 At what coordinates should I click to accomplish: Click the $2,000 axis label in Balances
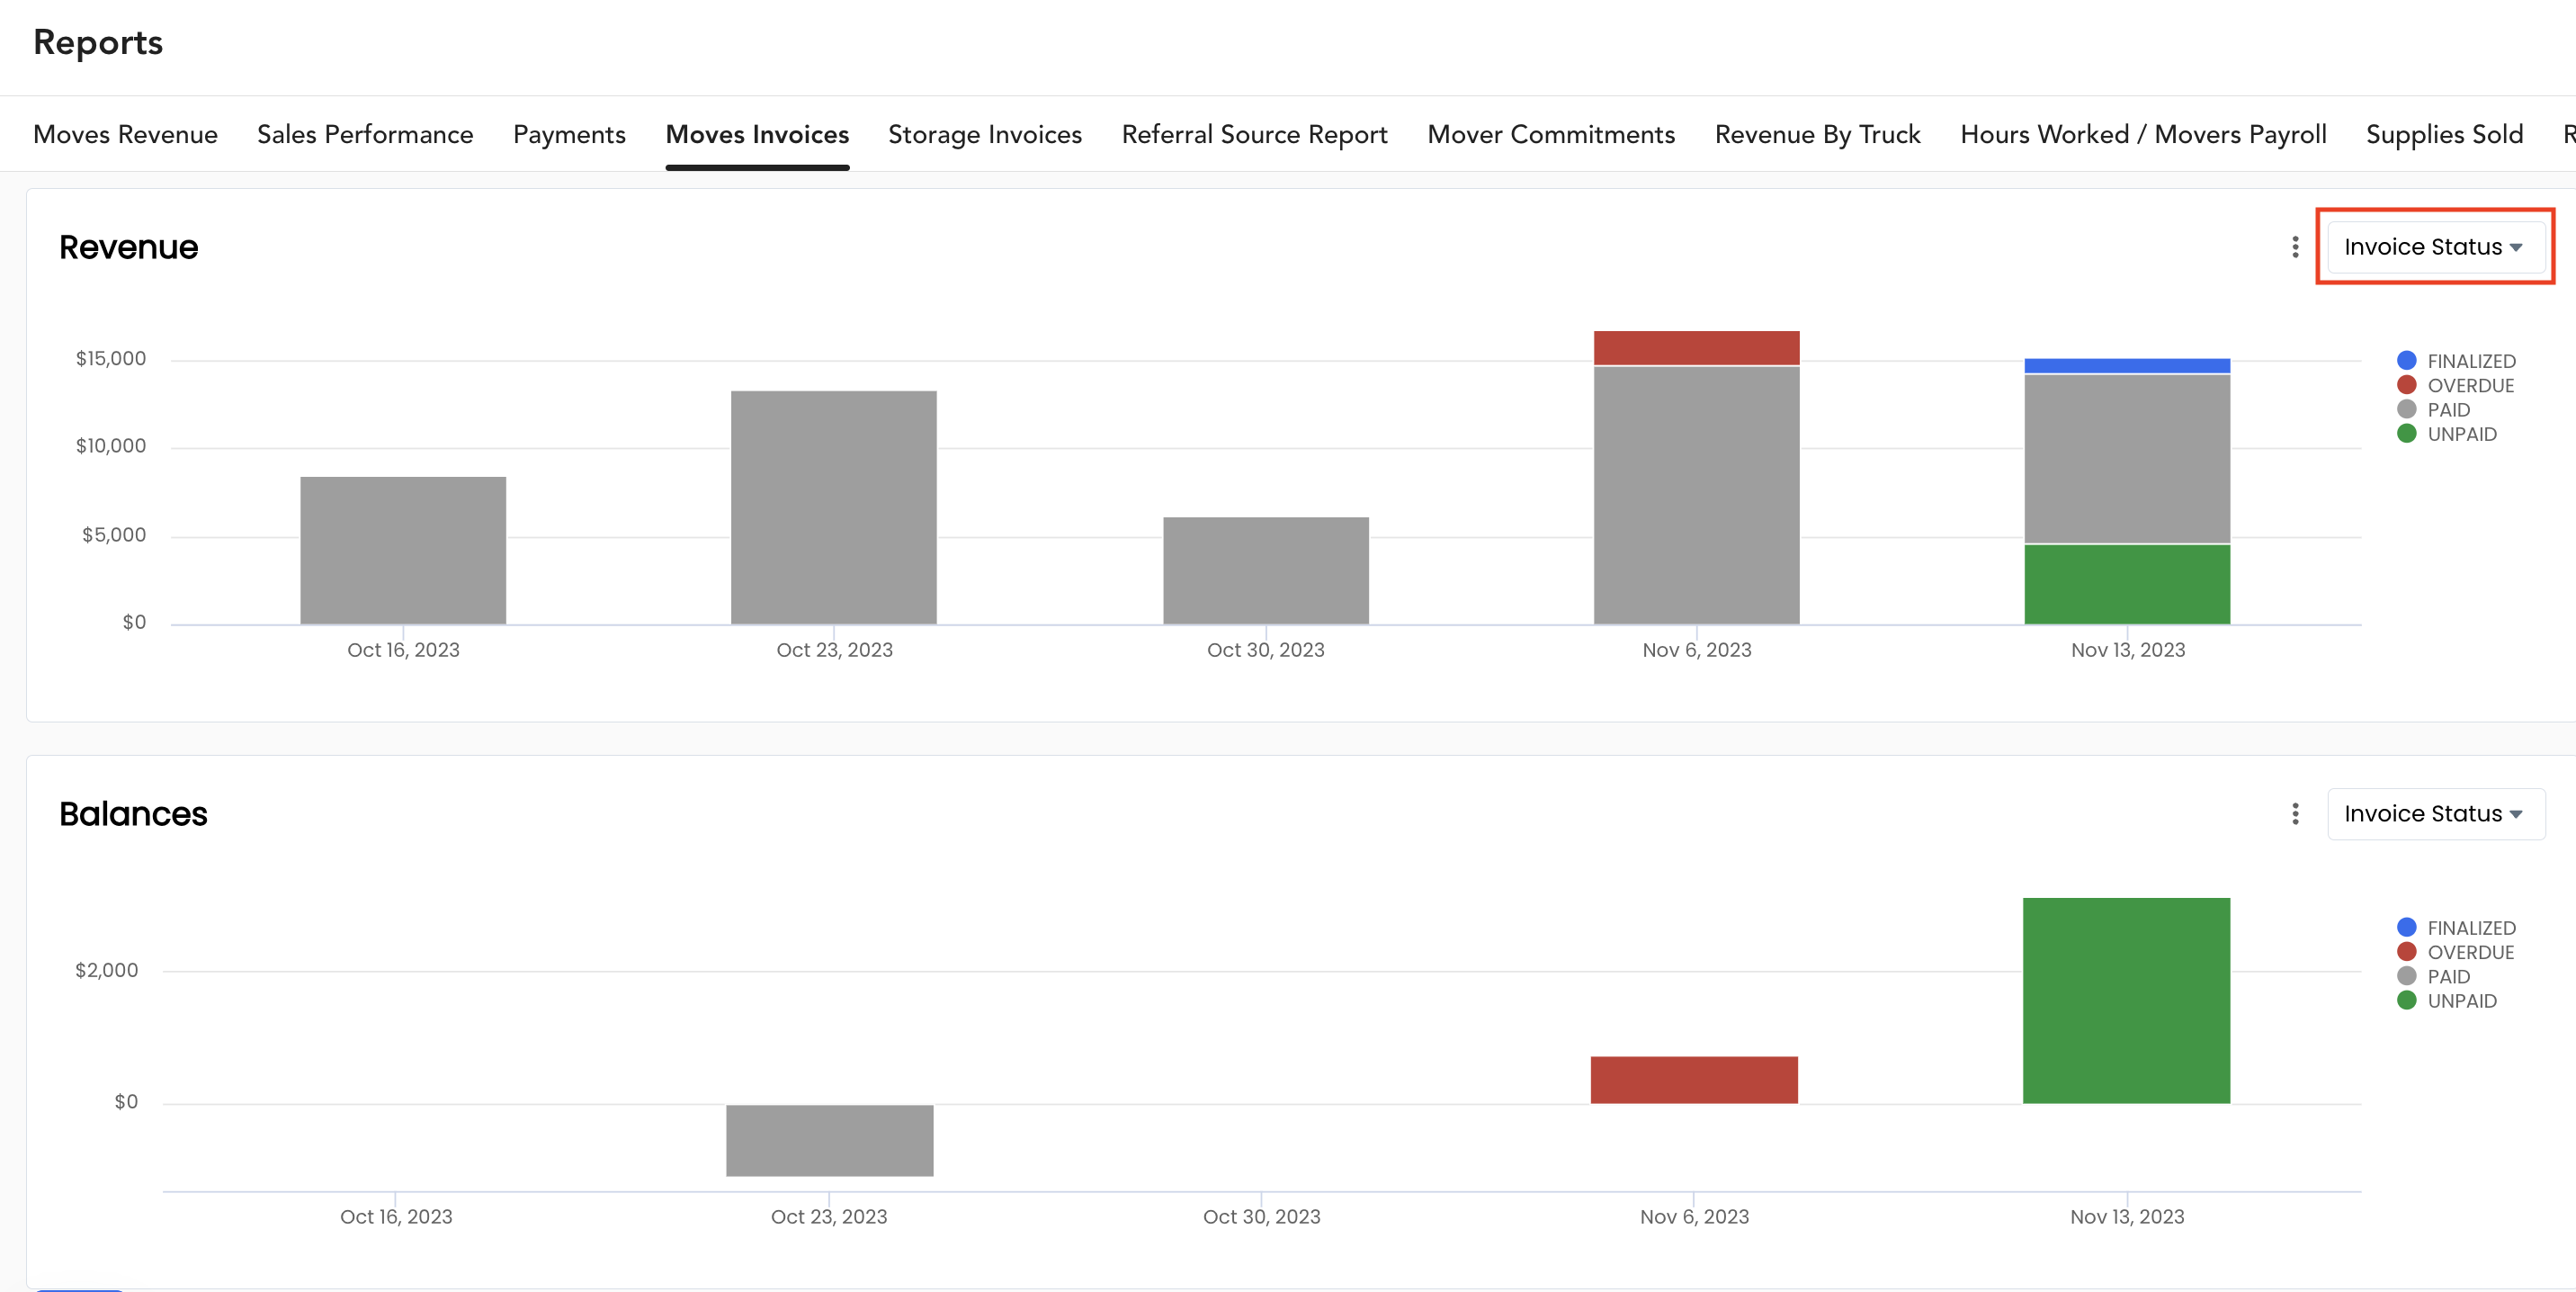tap(107, 970)
